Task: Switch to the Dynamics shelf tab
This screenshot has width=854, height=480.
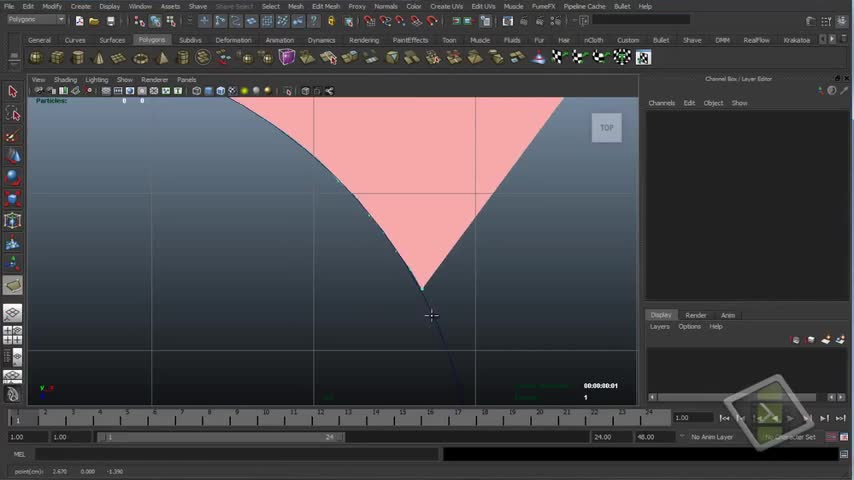Action: point(321,40)
